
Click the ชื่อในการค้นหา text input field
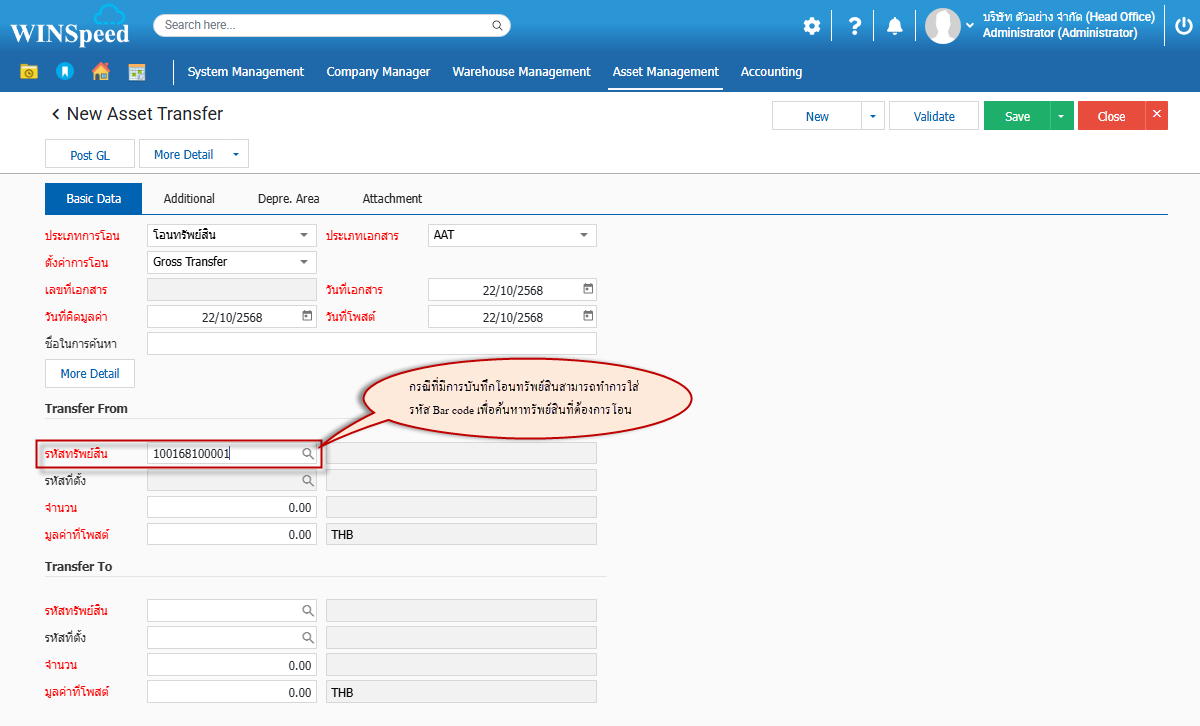click(371, 344)
